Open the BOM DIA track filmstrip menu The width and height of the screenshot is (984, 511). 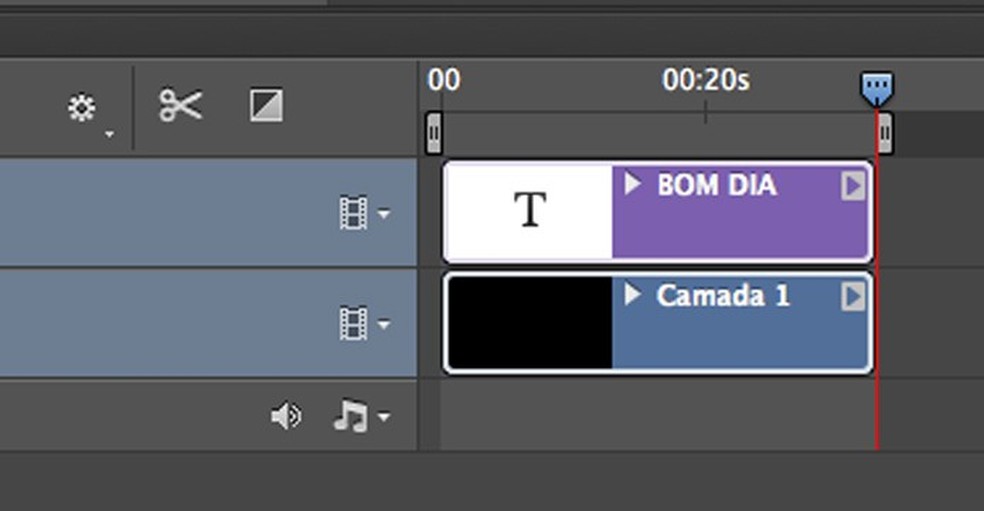pos(363,213)
